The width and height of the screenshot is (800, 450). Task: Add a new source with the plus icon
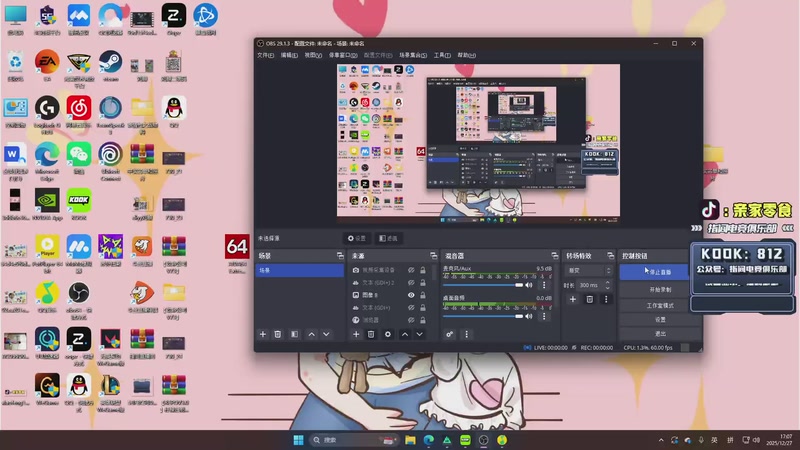click(356, 334)
